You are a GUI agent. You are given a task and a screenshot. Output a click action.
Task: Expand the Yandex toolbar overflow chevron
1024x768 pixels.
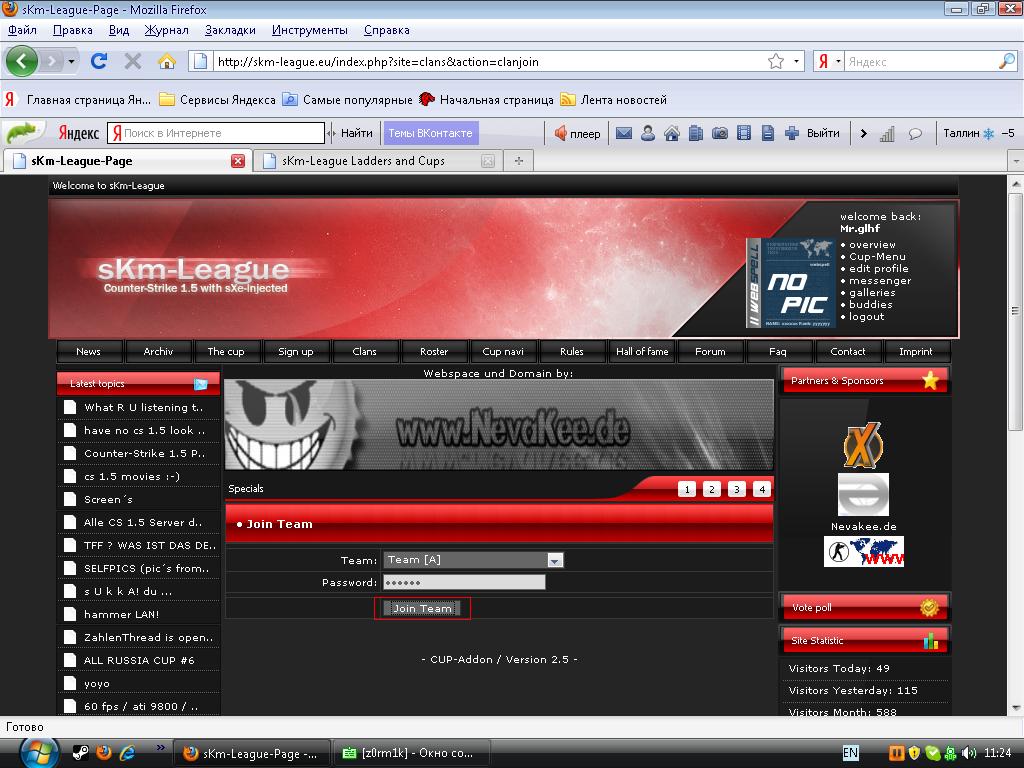click(863, 133)
